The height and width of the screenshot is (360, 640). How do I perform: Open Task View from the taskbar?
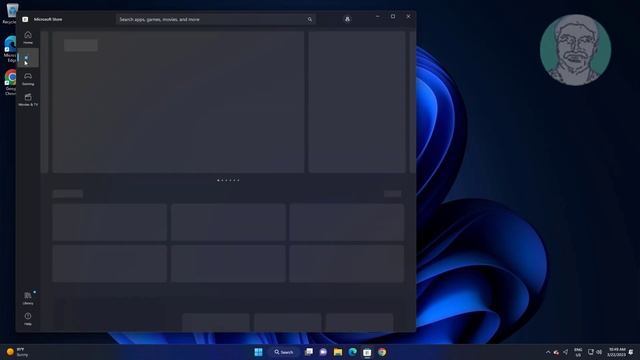pos(309,352)
